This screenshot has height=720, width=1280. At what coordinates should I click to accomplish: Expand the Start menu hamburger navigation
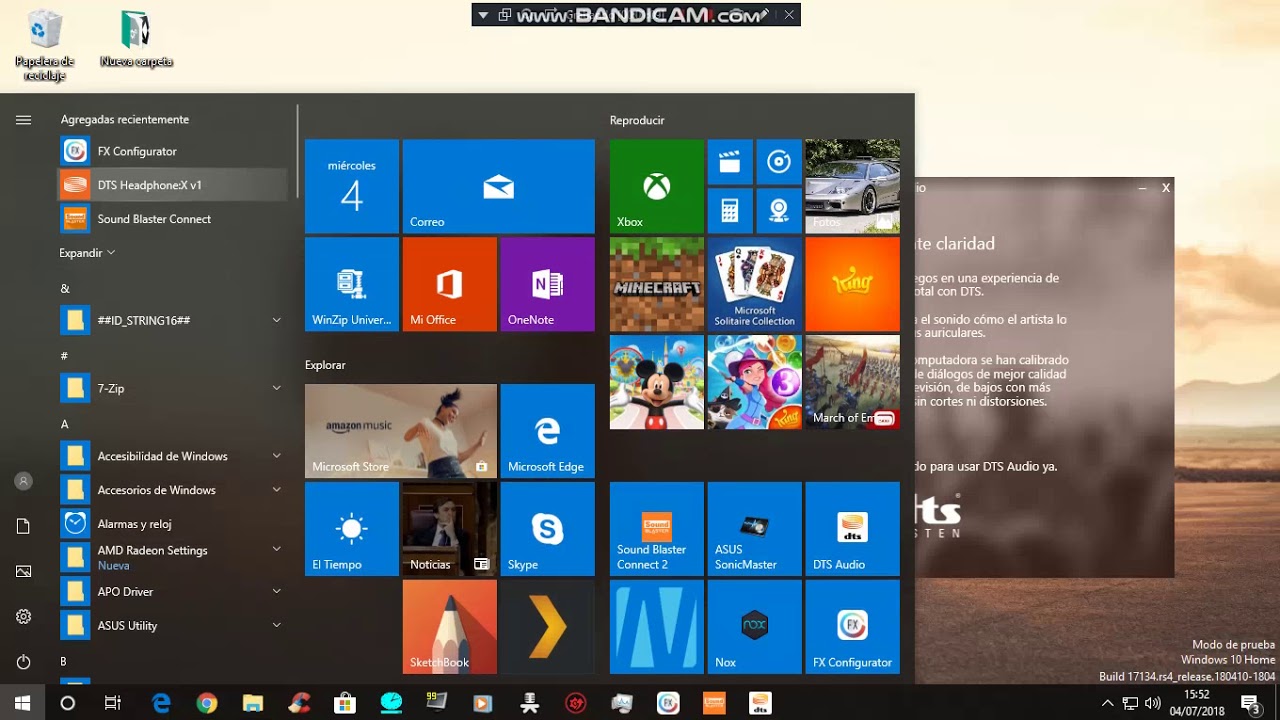pyautogui.click(x=23, y=120)
